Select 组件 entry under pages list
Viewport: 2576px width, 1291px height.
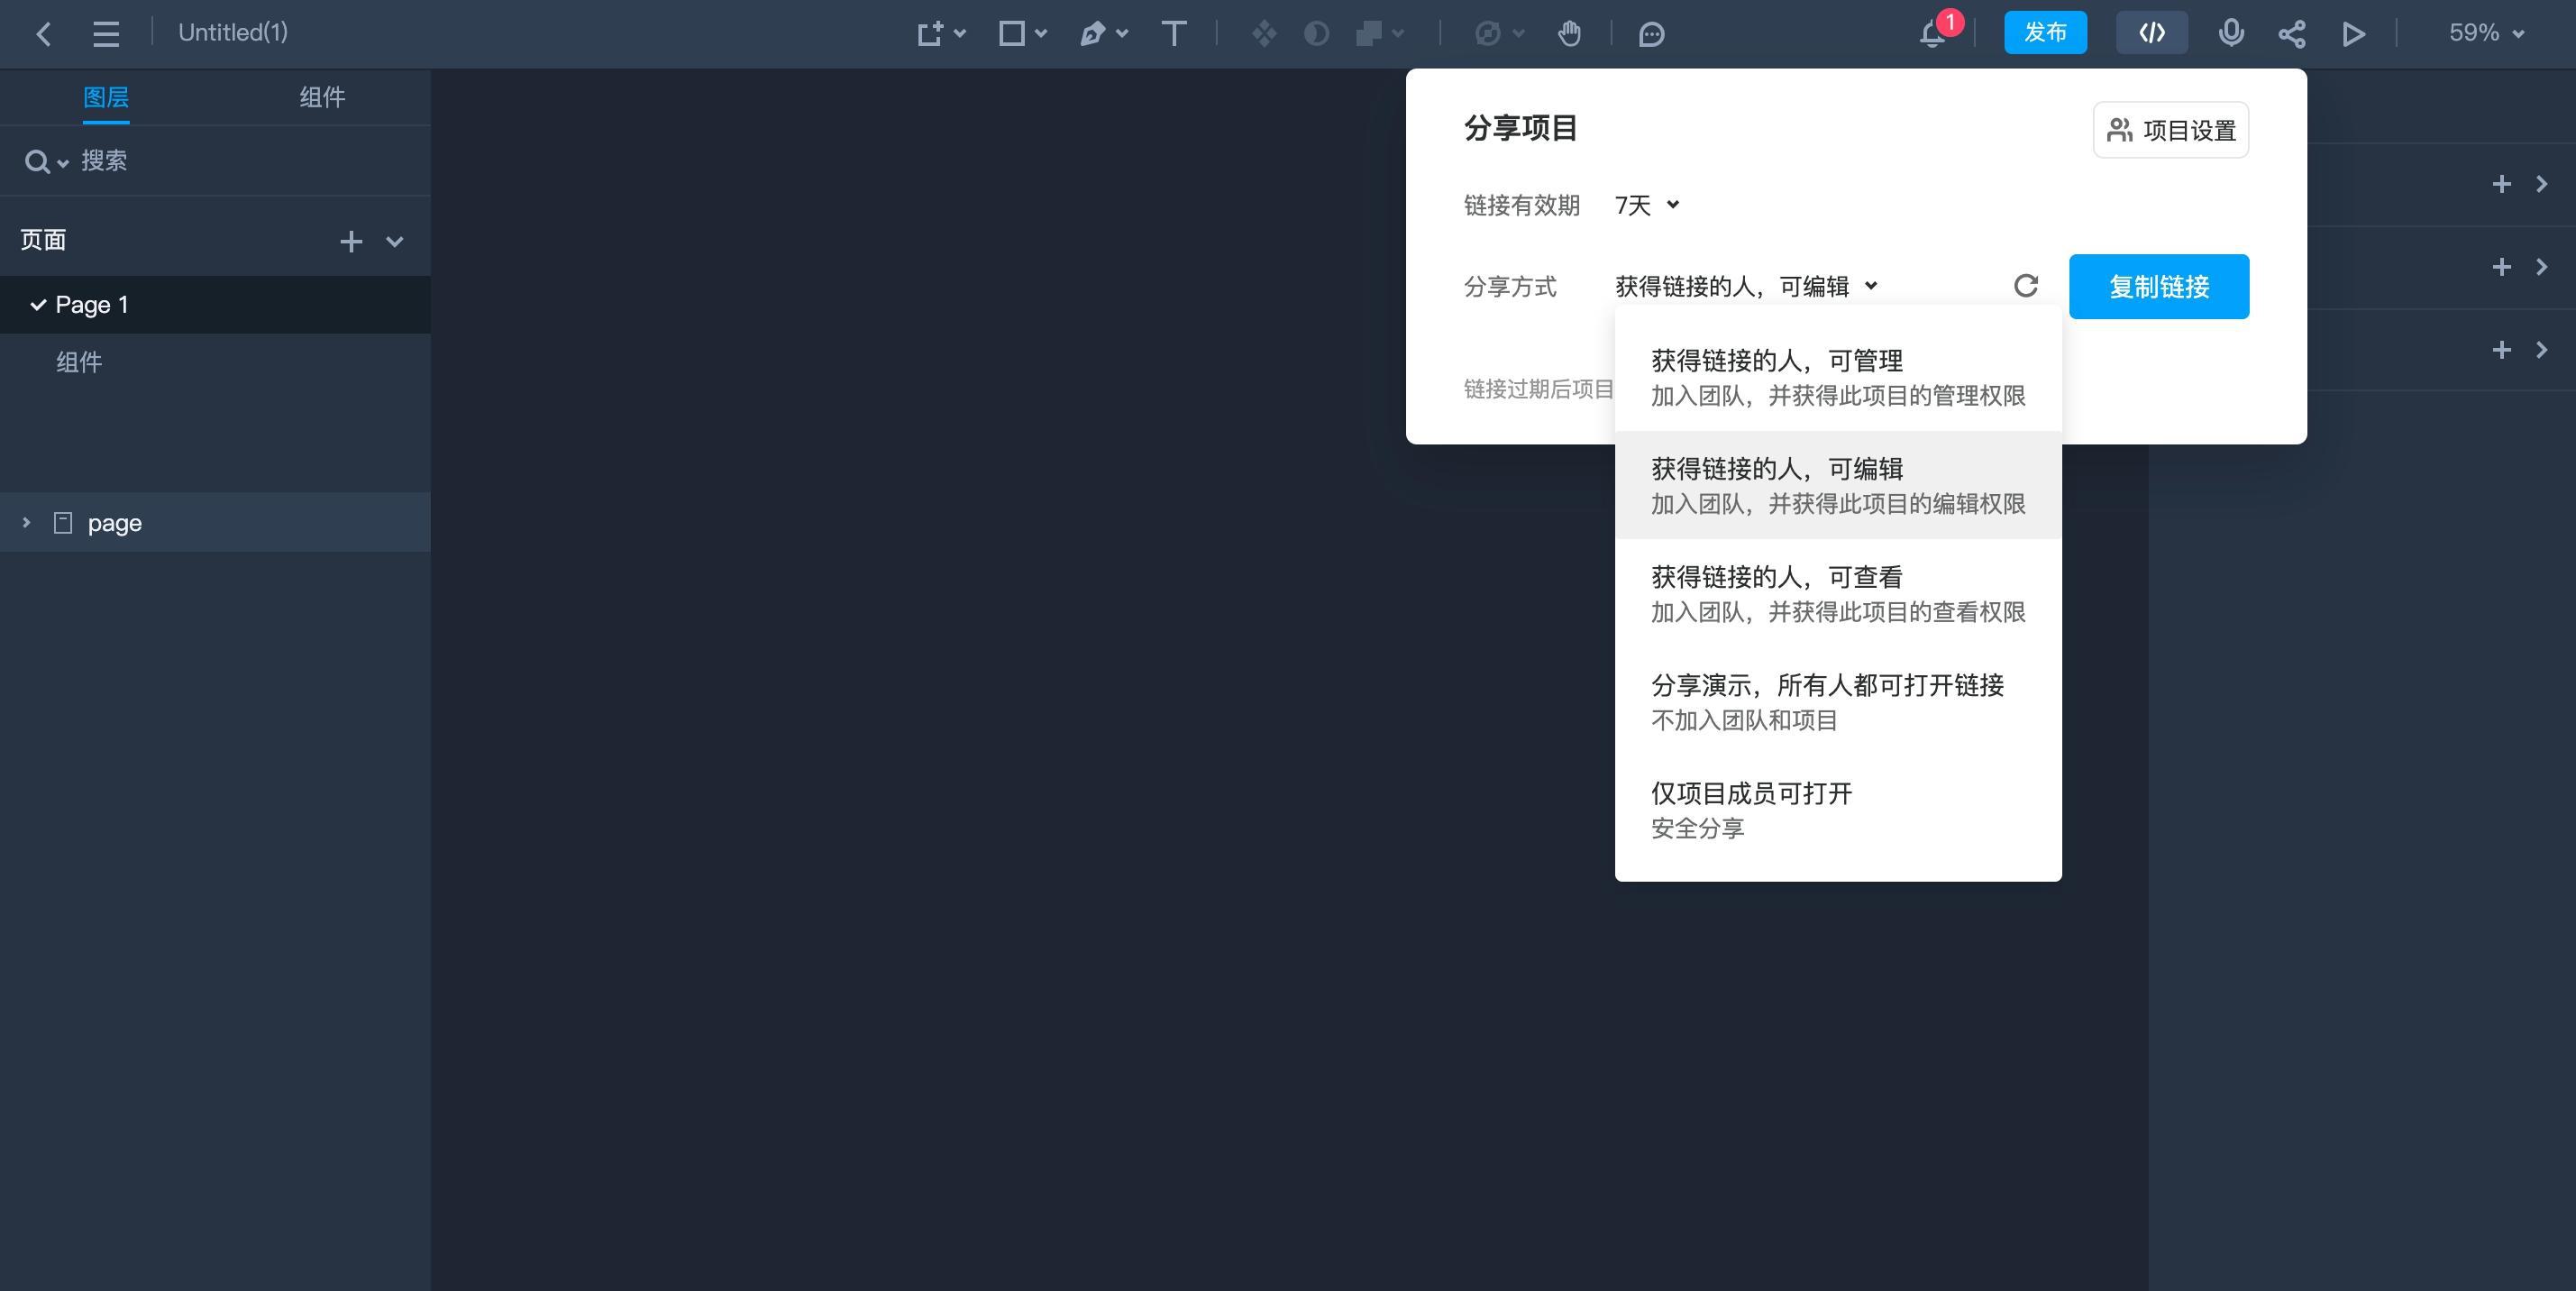tap(215, 362)
